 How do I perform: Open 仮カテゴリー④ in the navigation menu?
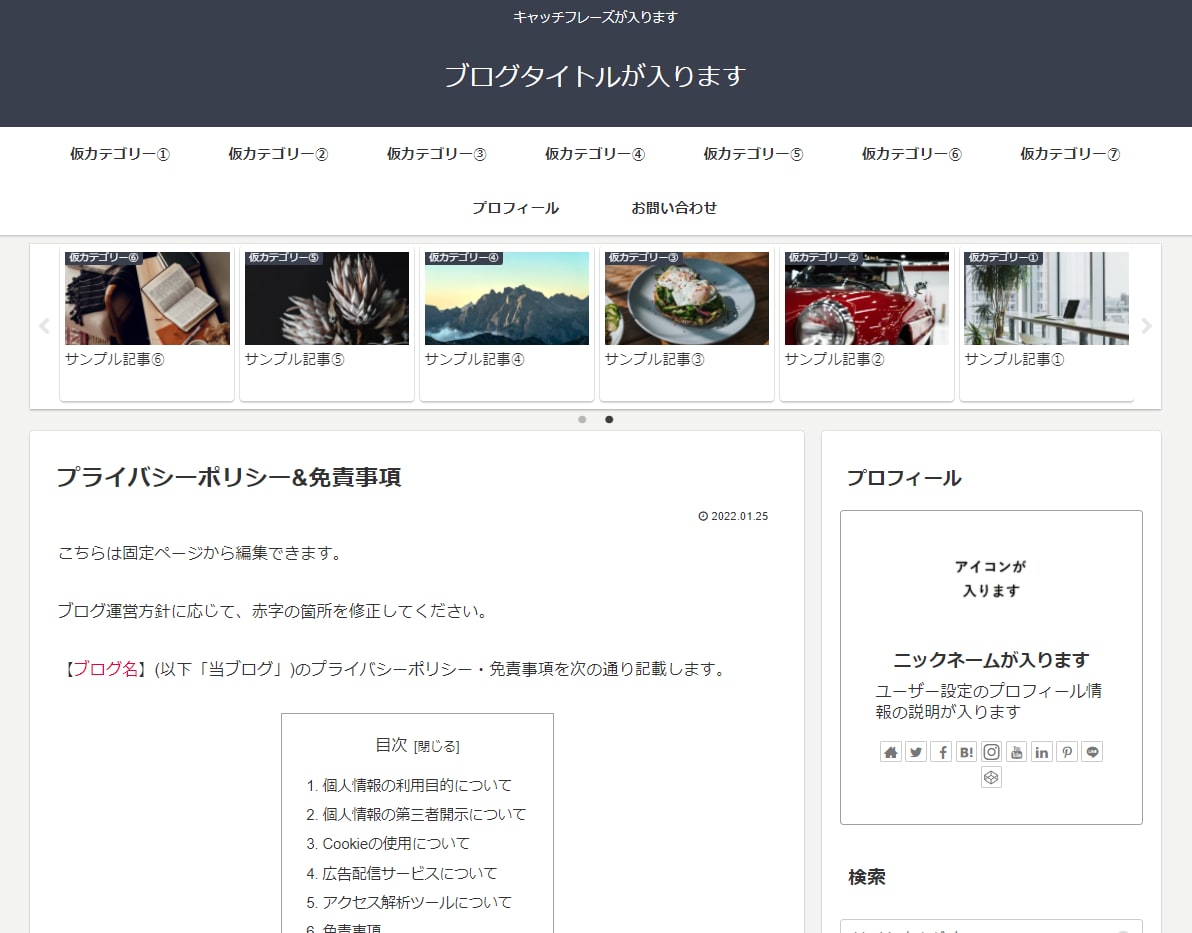[595, 154]
